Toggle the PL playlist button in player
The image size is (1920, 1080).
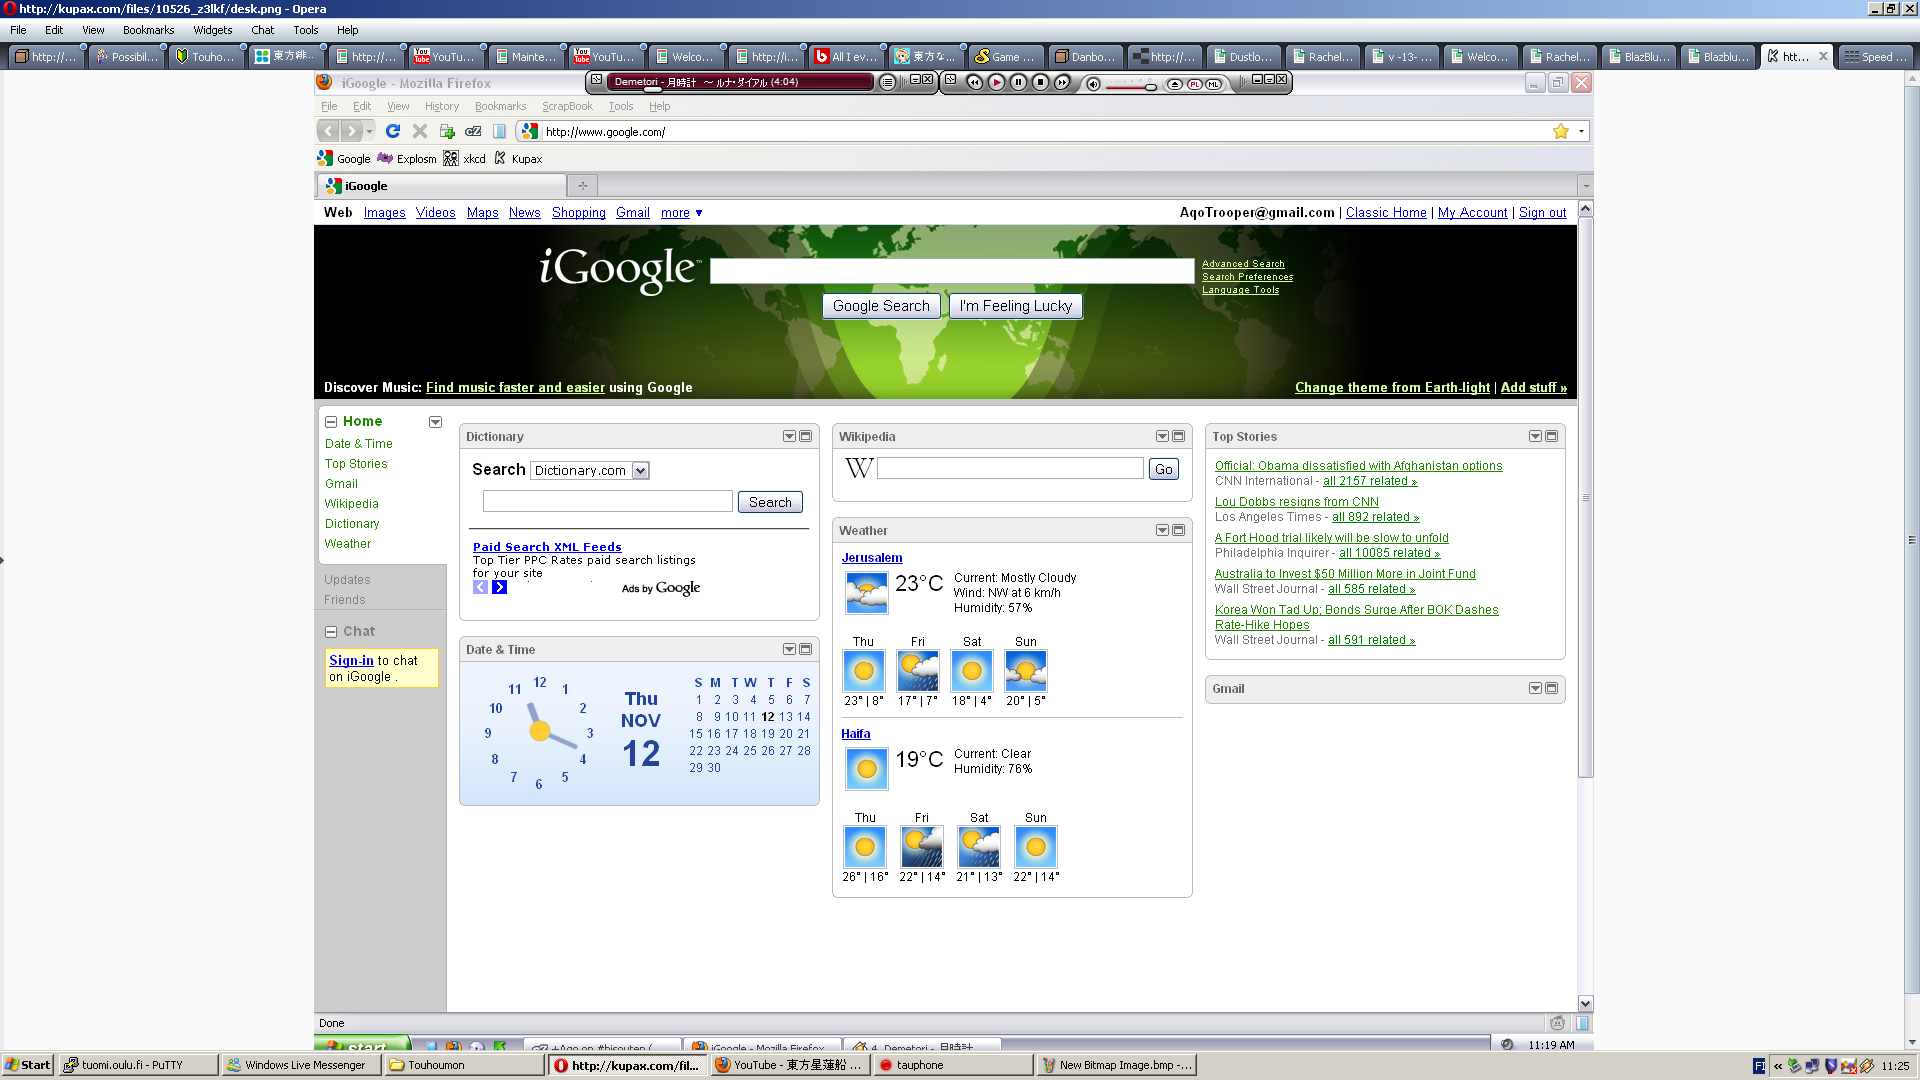(1194, 84)
